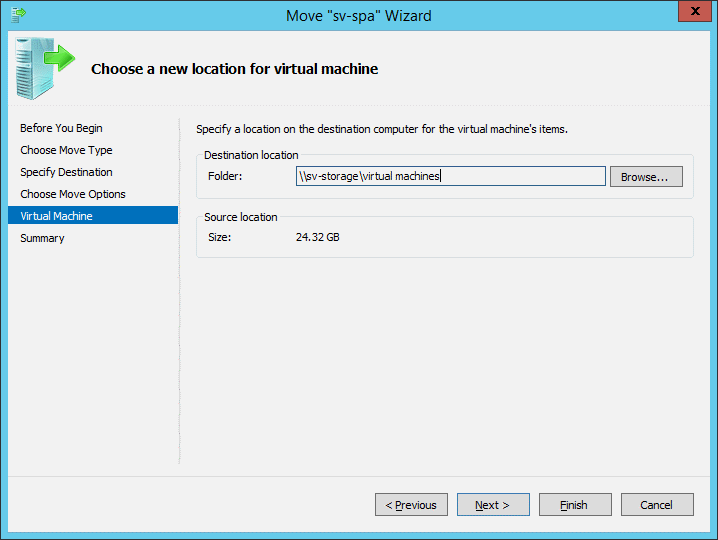Click the Source location group label
Screen dimensions: 718x540
(241, 217)
